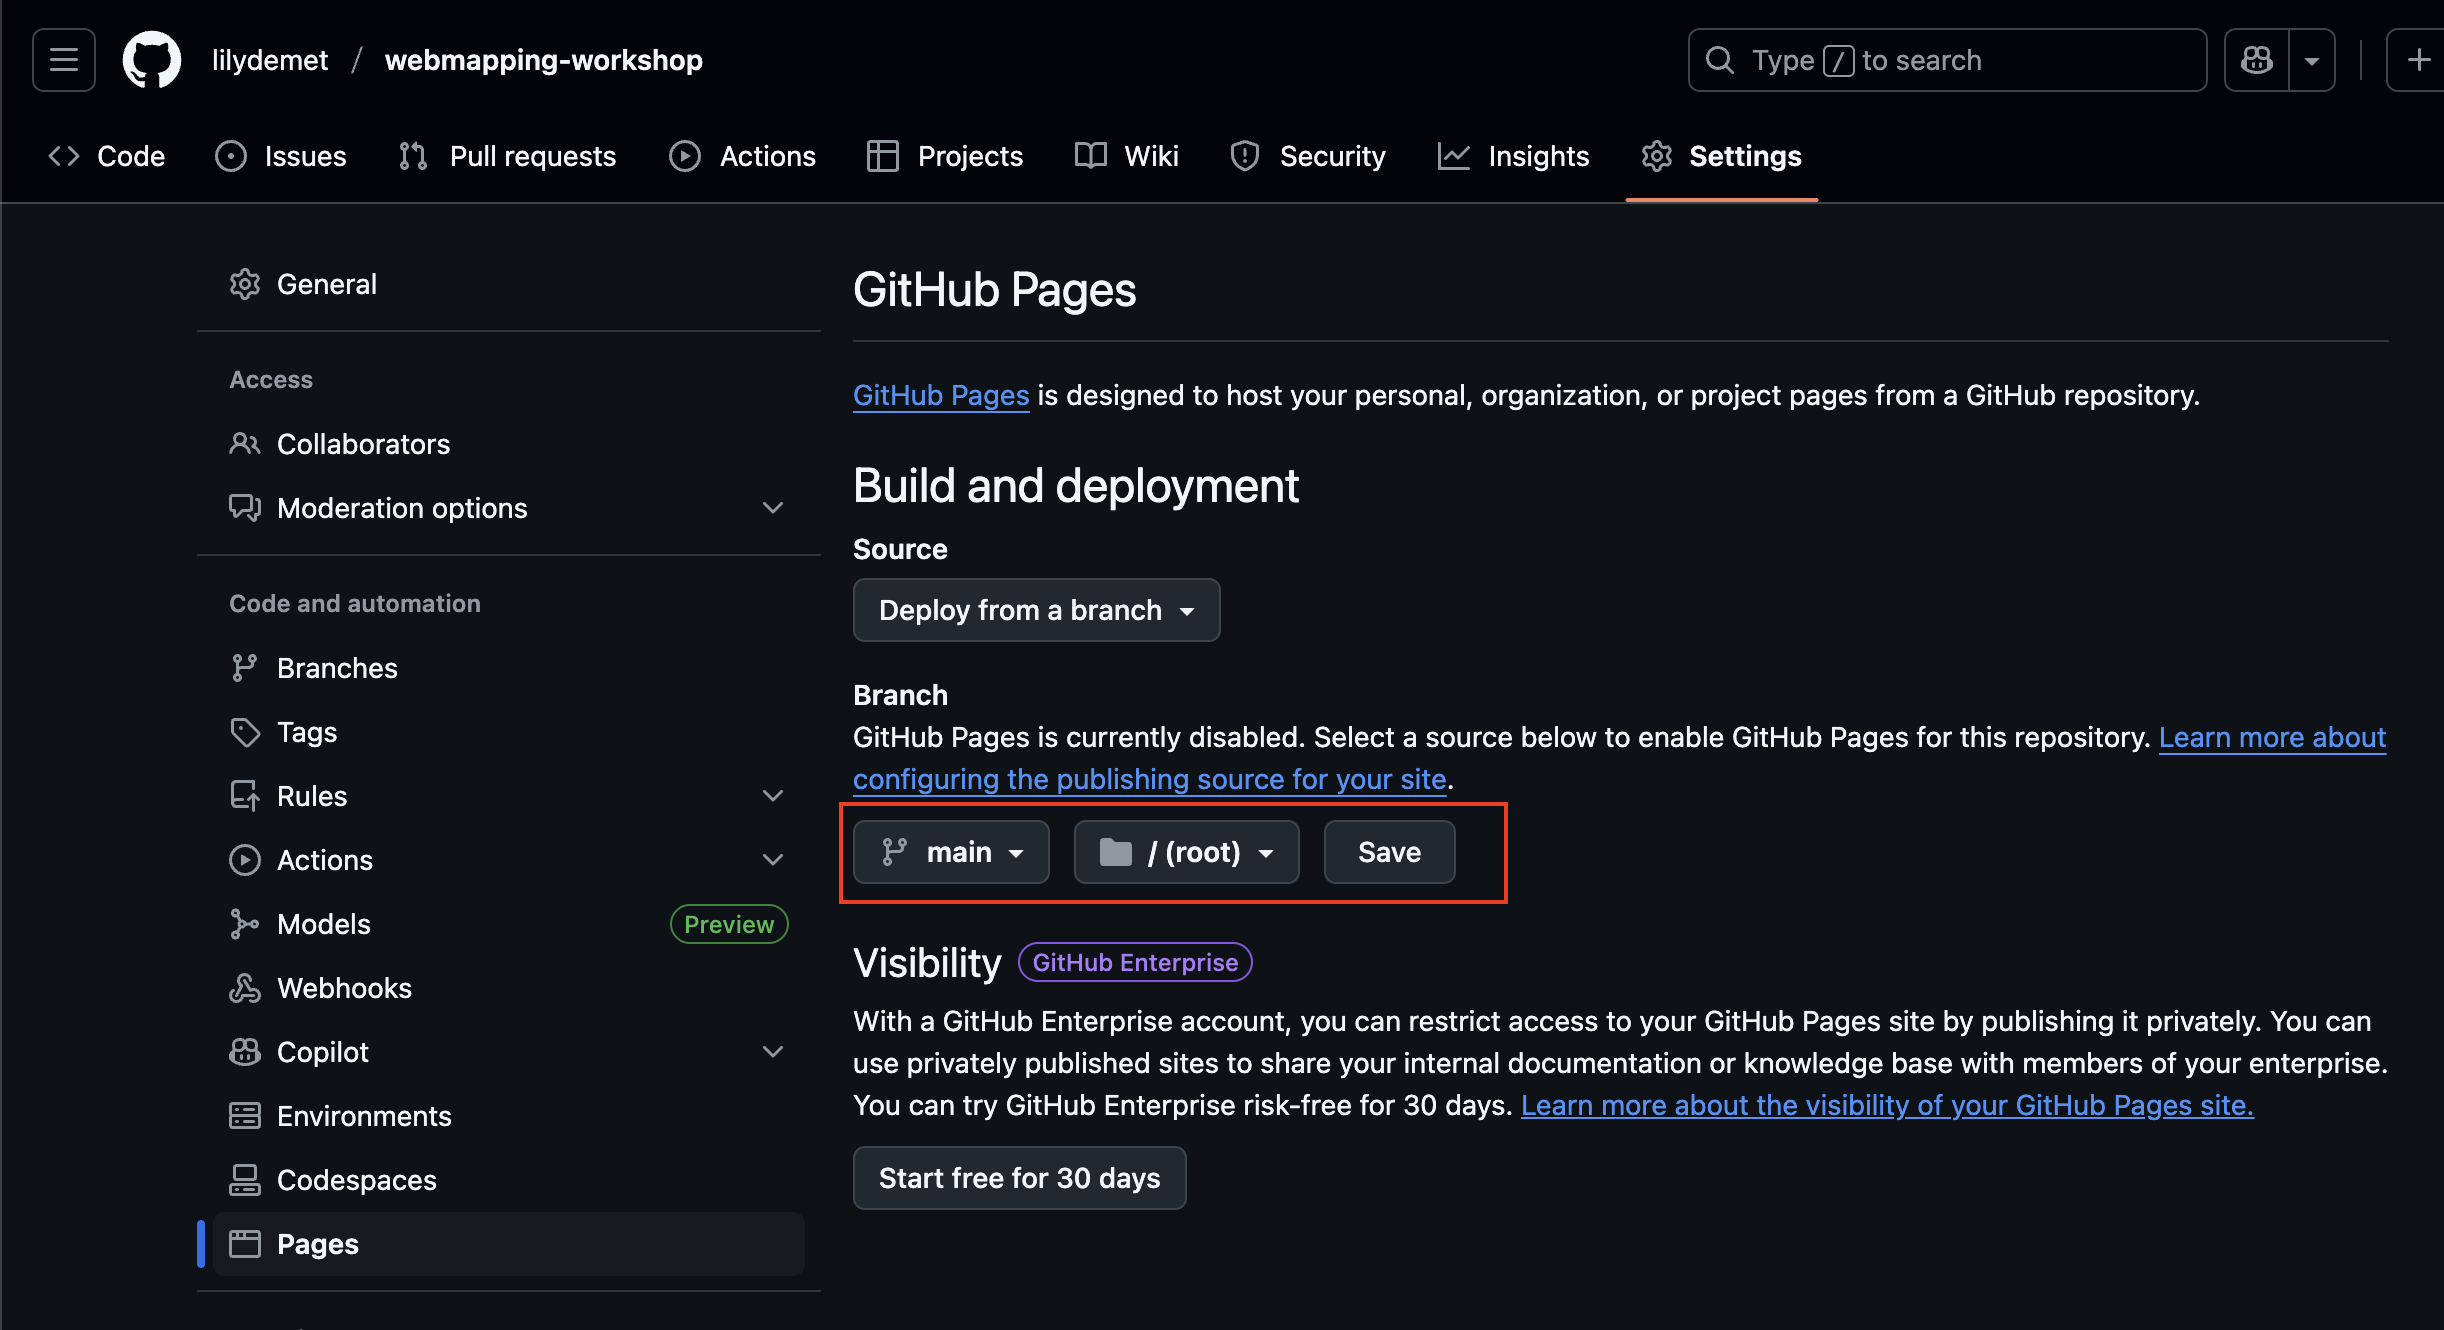Open the main branch selector dropdown
Screen dimensions: 2444x1330
951,852
